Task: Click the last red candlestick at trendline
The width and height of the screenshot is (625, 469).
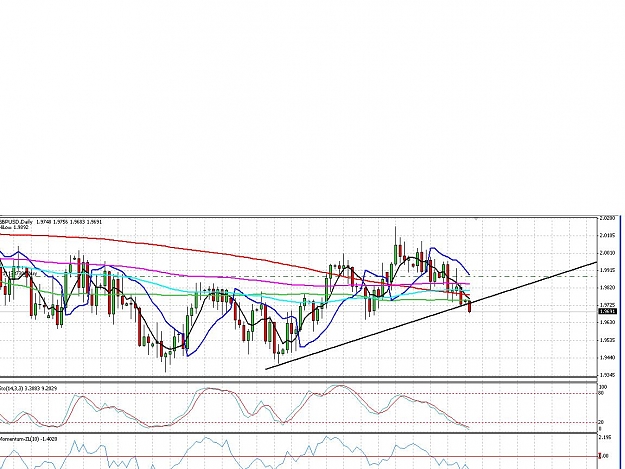Action: tap(470, 306)
